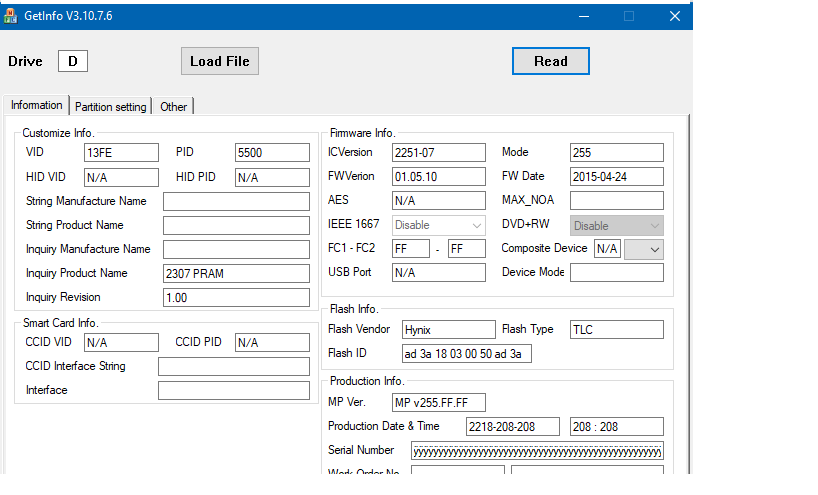Select the CCID PID field
The image size is (818, 495).
[x=272, y=342]
